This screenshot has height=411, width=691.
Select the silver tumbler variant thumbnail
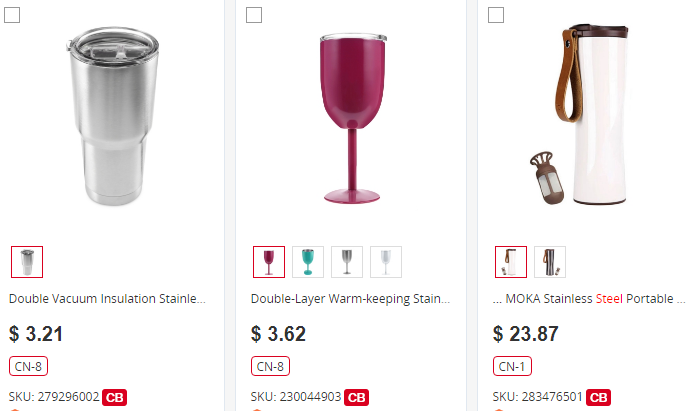[27, 262]
